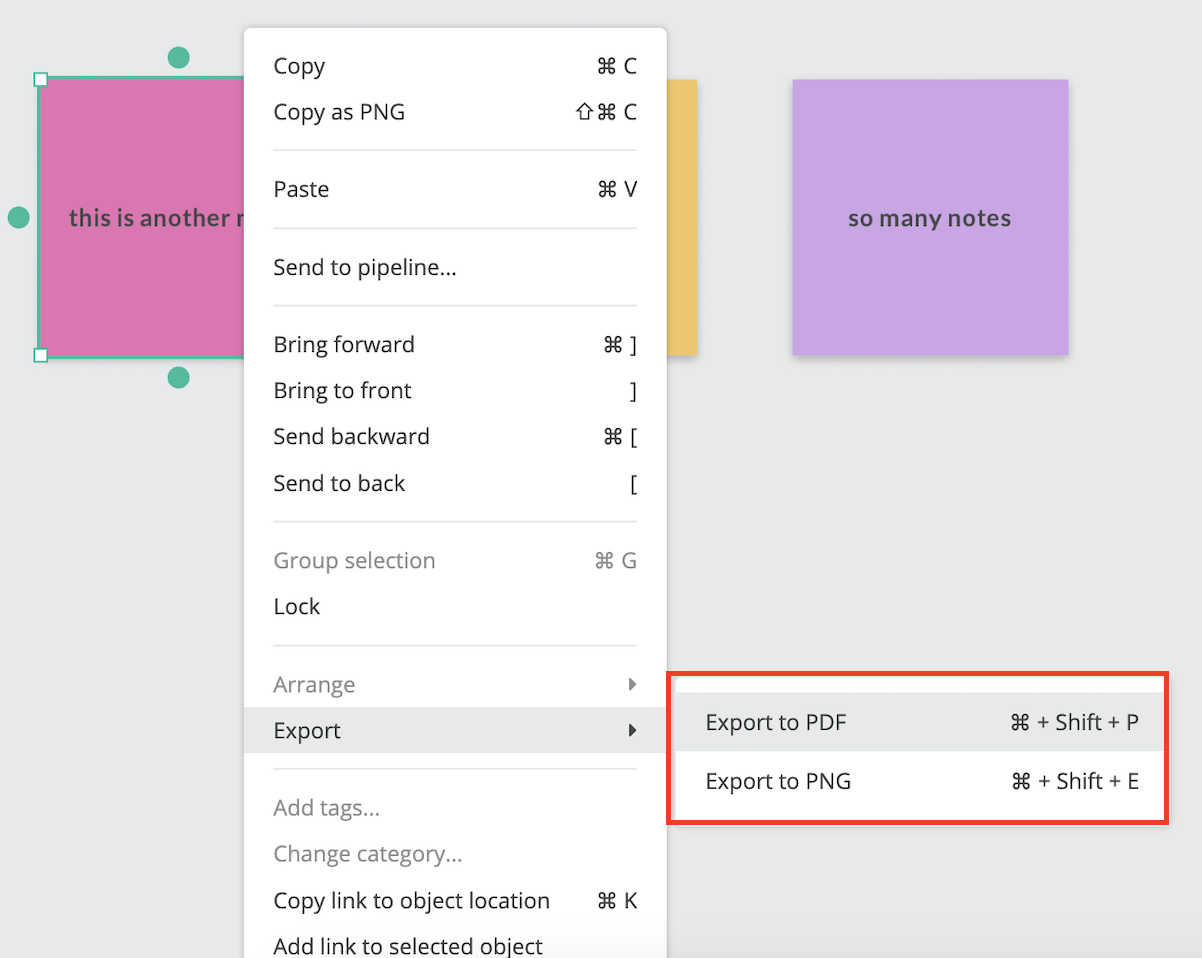
Task: Choose Copy link to object location
Action: pyautogui.click(x=455, y=901)
